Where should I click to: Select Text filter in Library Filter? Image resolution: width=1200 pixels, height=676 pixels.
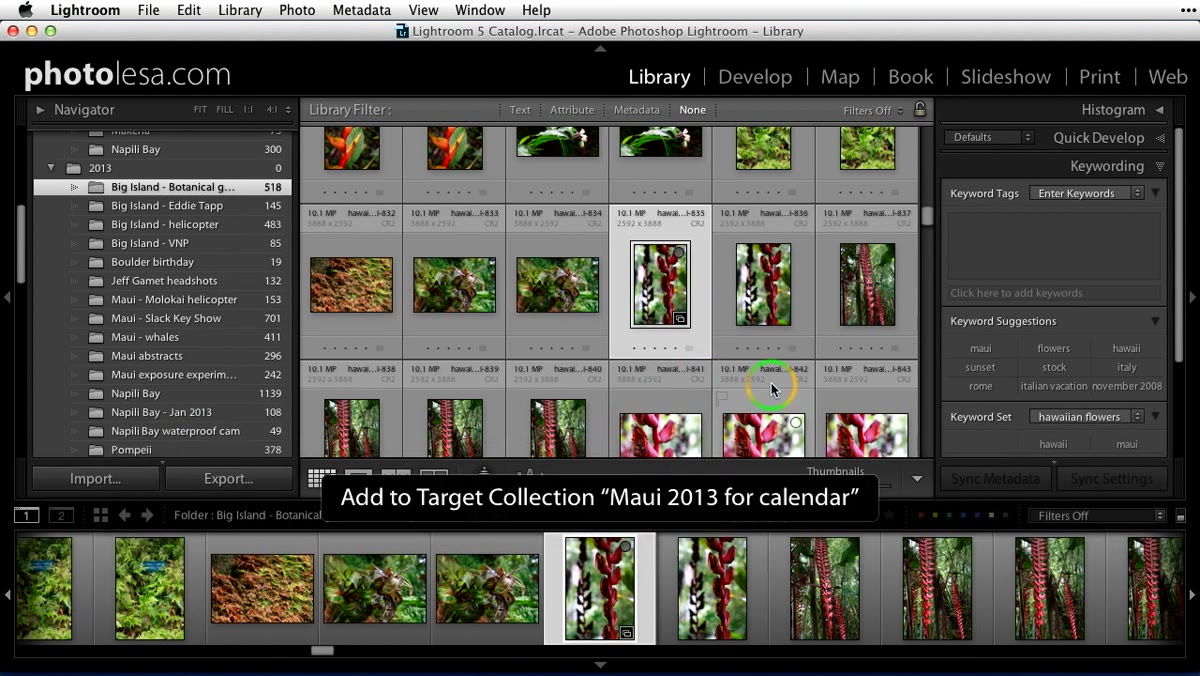coord(520,110)
